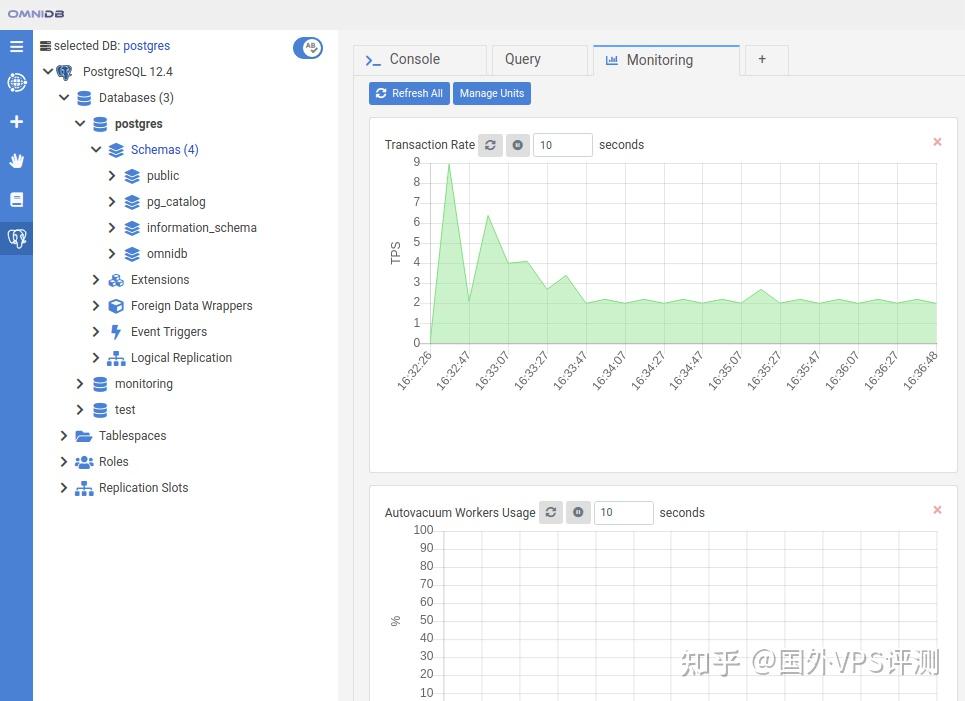The height and width of the screenshot is (701, 965).
Task: Open the snippets notebook icon in sidebar
Action: pyautogui.click(x=16, y=199)
